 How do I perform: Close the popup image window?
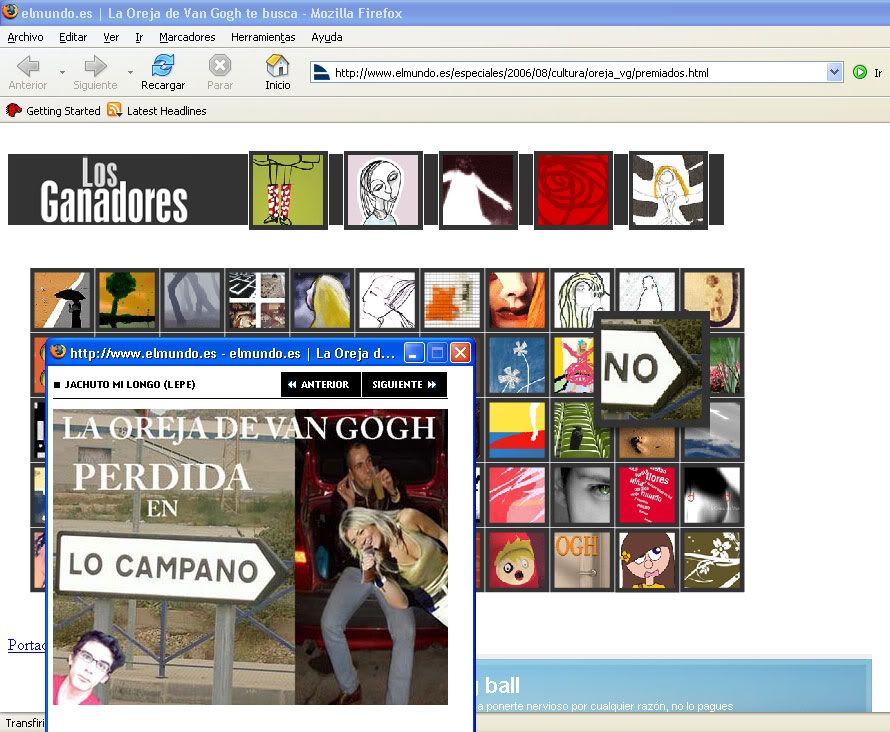460,353
